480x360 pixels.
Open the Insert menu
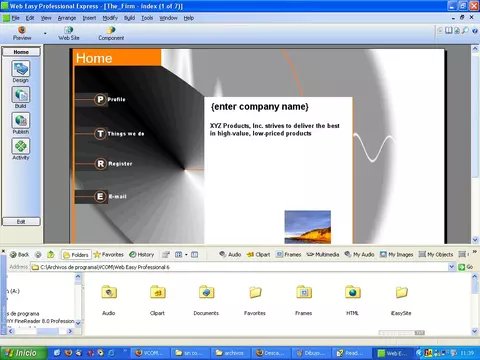tap(89, 18)
